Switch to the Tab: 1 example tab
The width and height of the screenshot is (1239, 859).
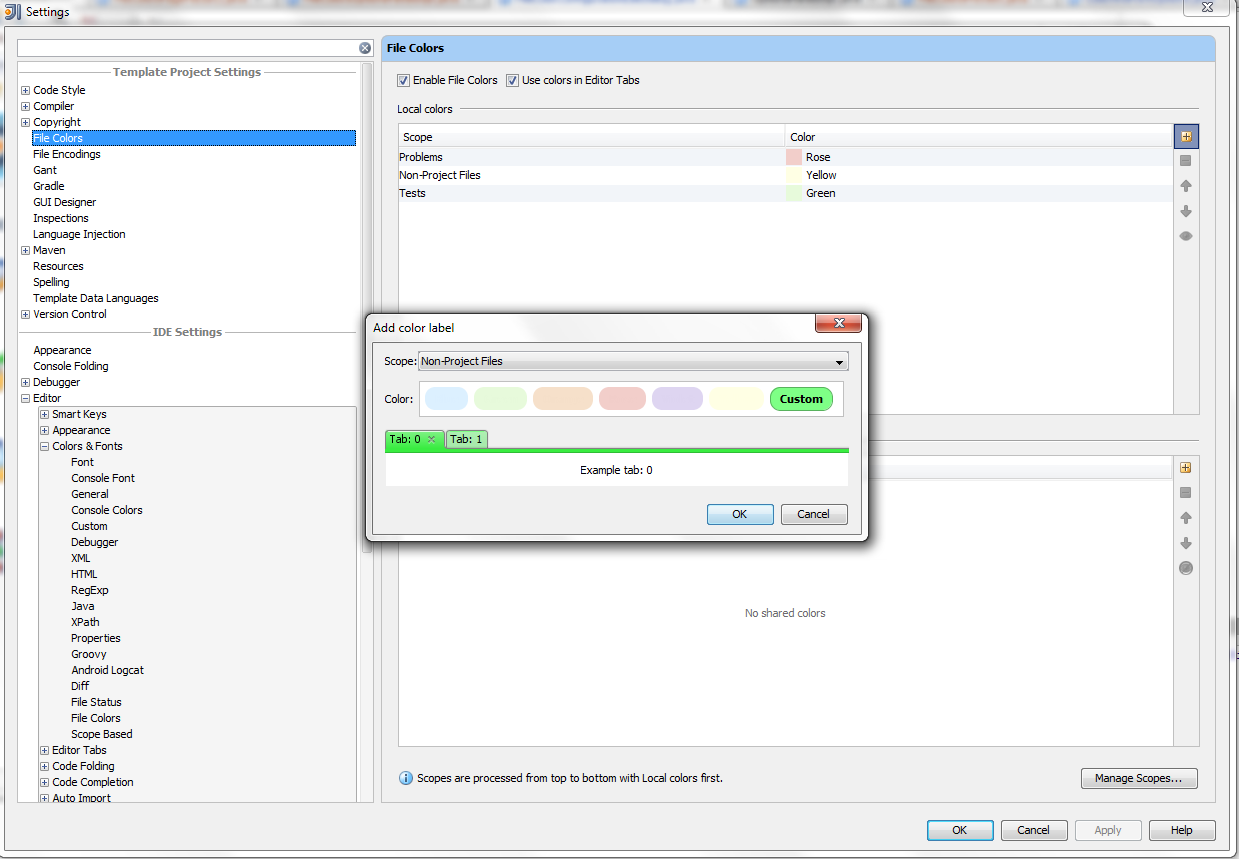466,439
